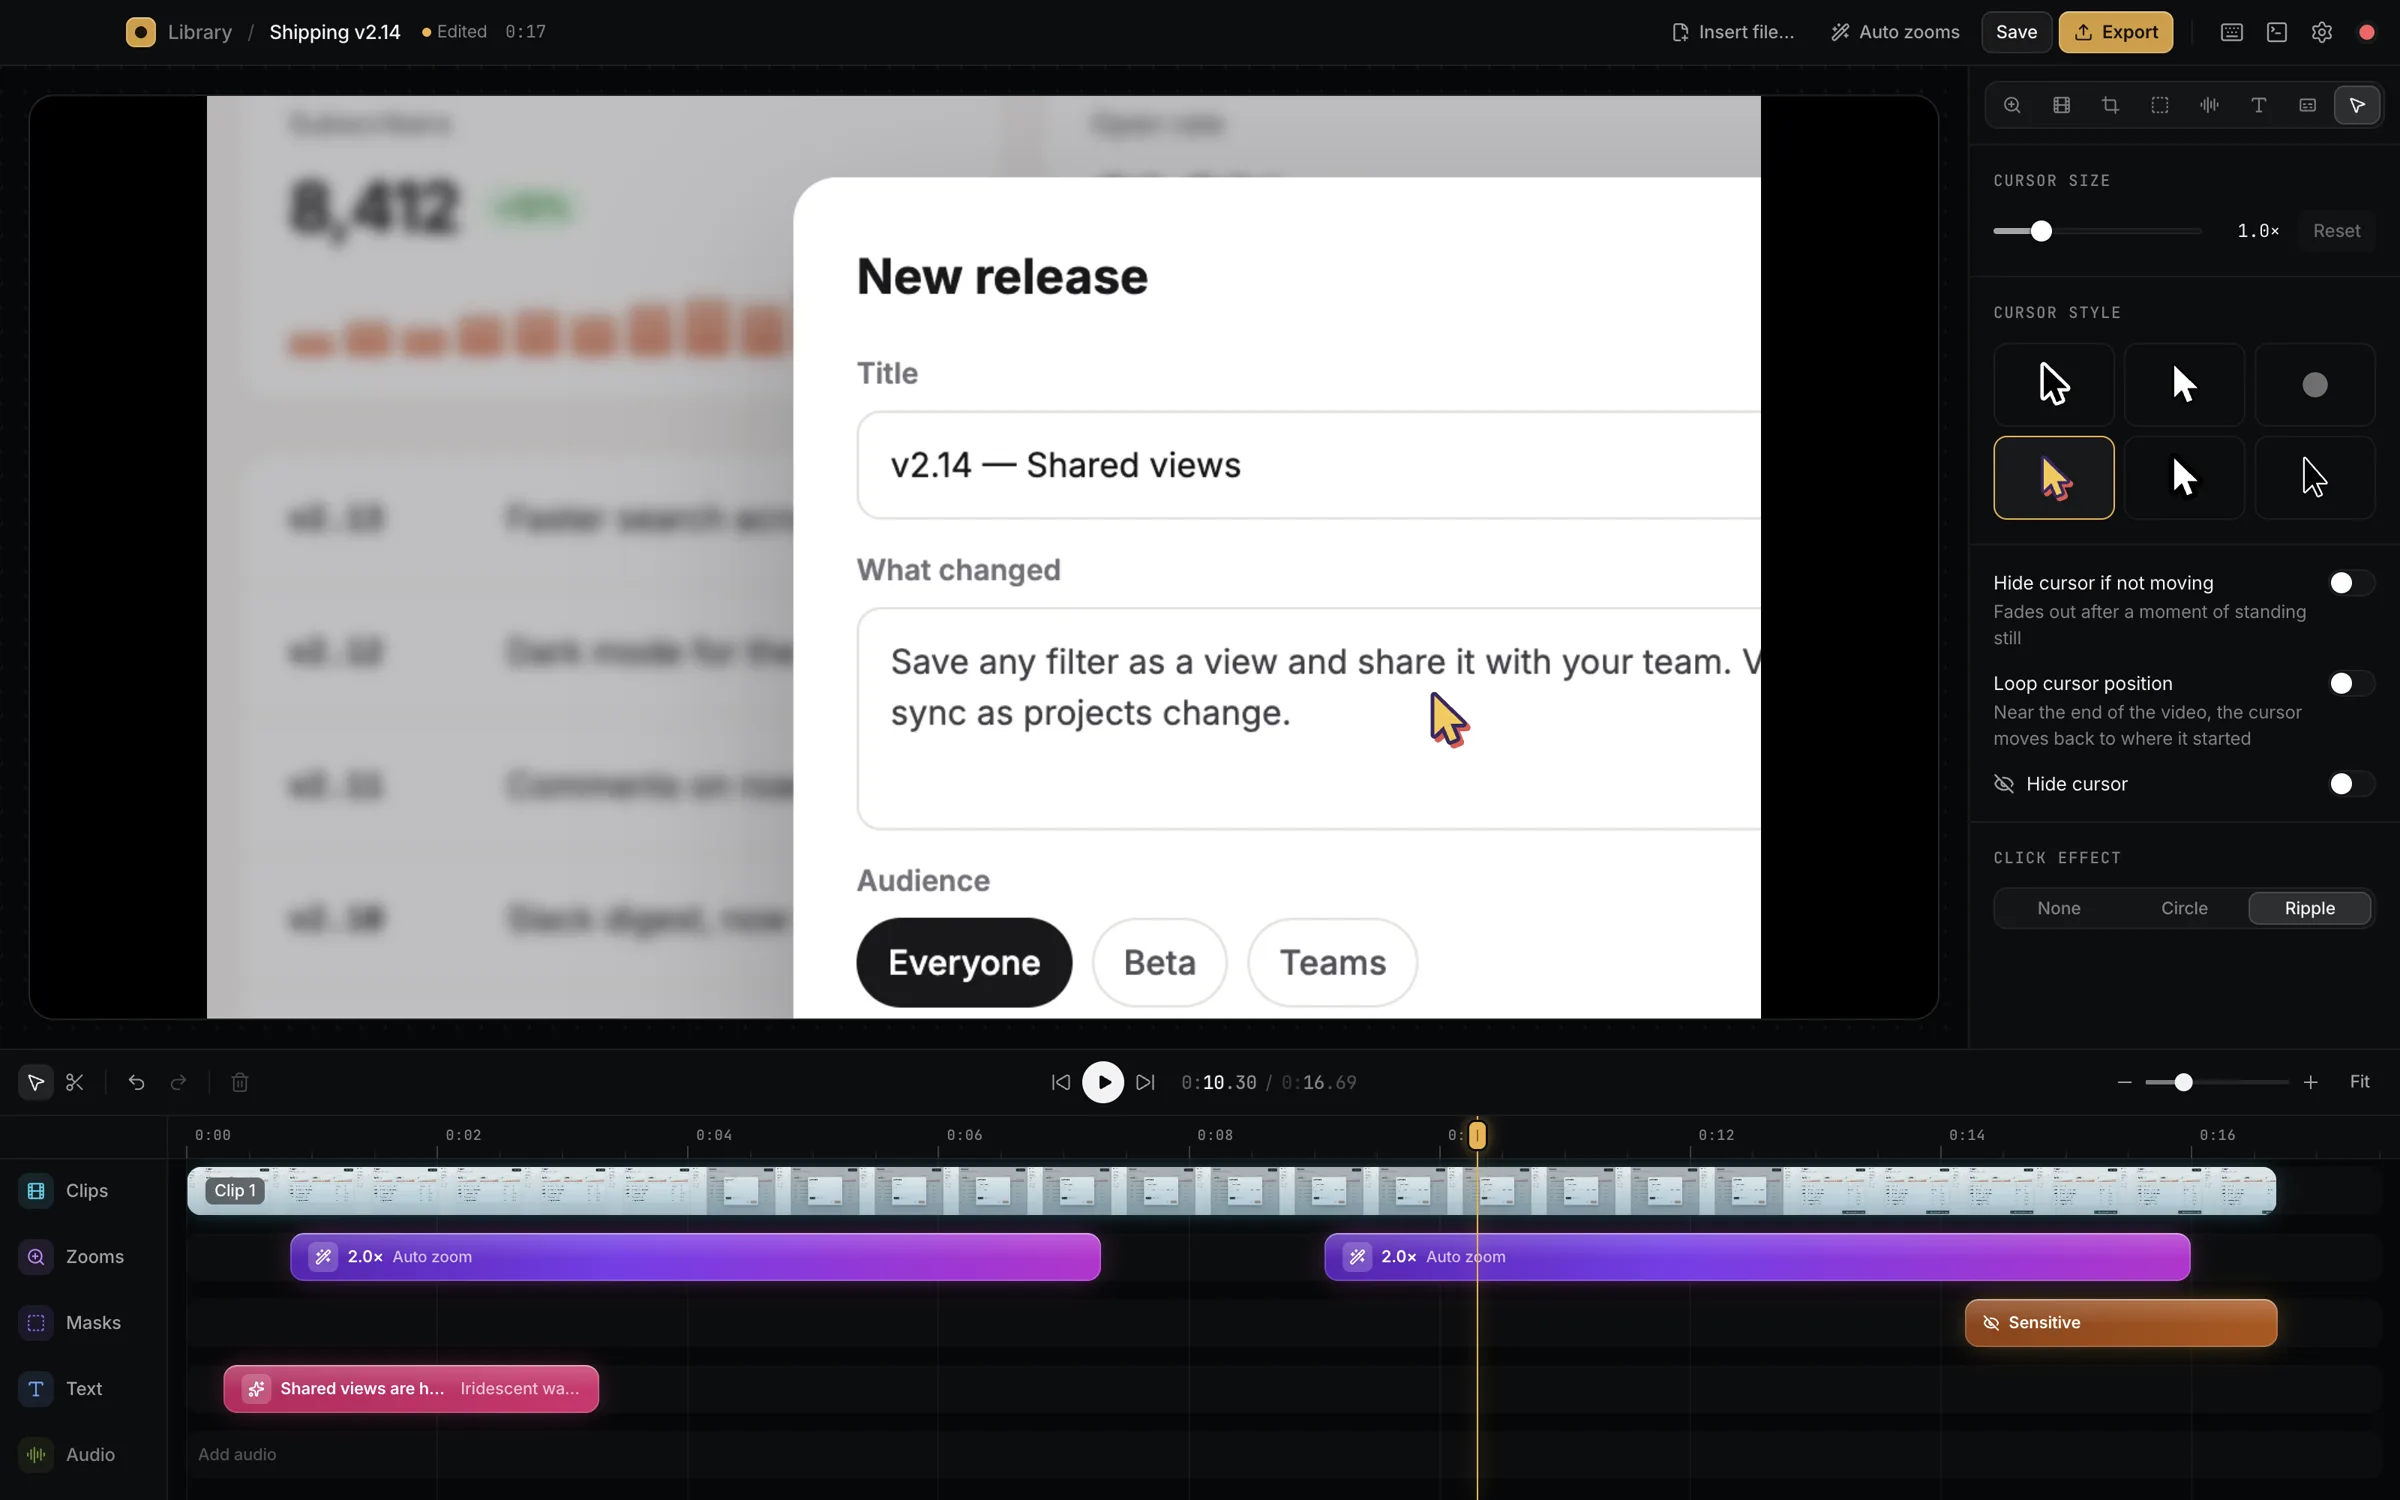Click the Title field in the preview
2400x1500 pixels.
pos(1308,465)
